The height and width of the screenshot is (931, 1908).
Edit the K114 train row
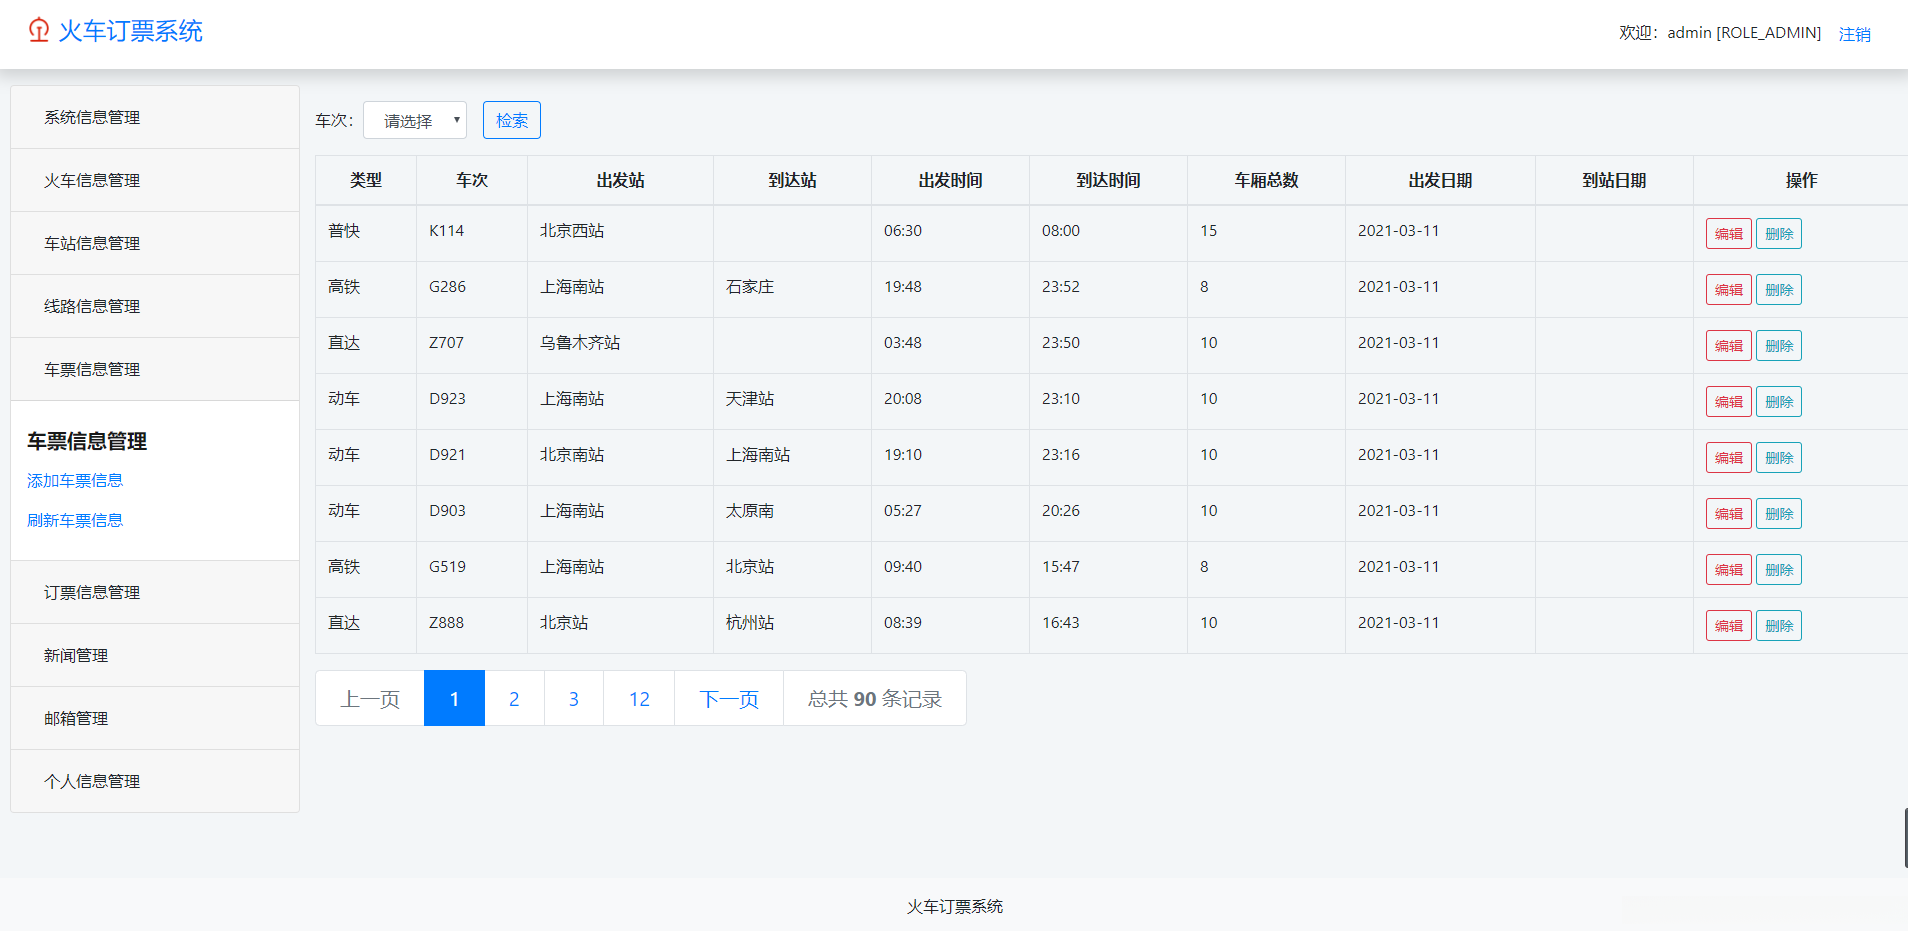1728,234
